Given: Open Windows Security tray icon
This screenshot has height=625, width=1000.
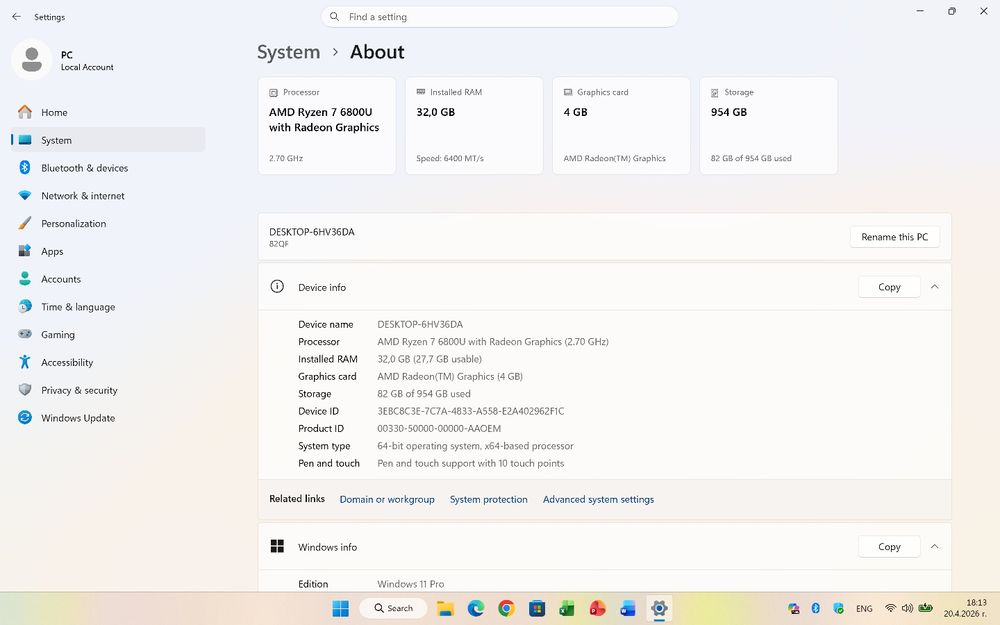Looking at the screenshot, I should tap(838, 608).
